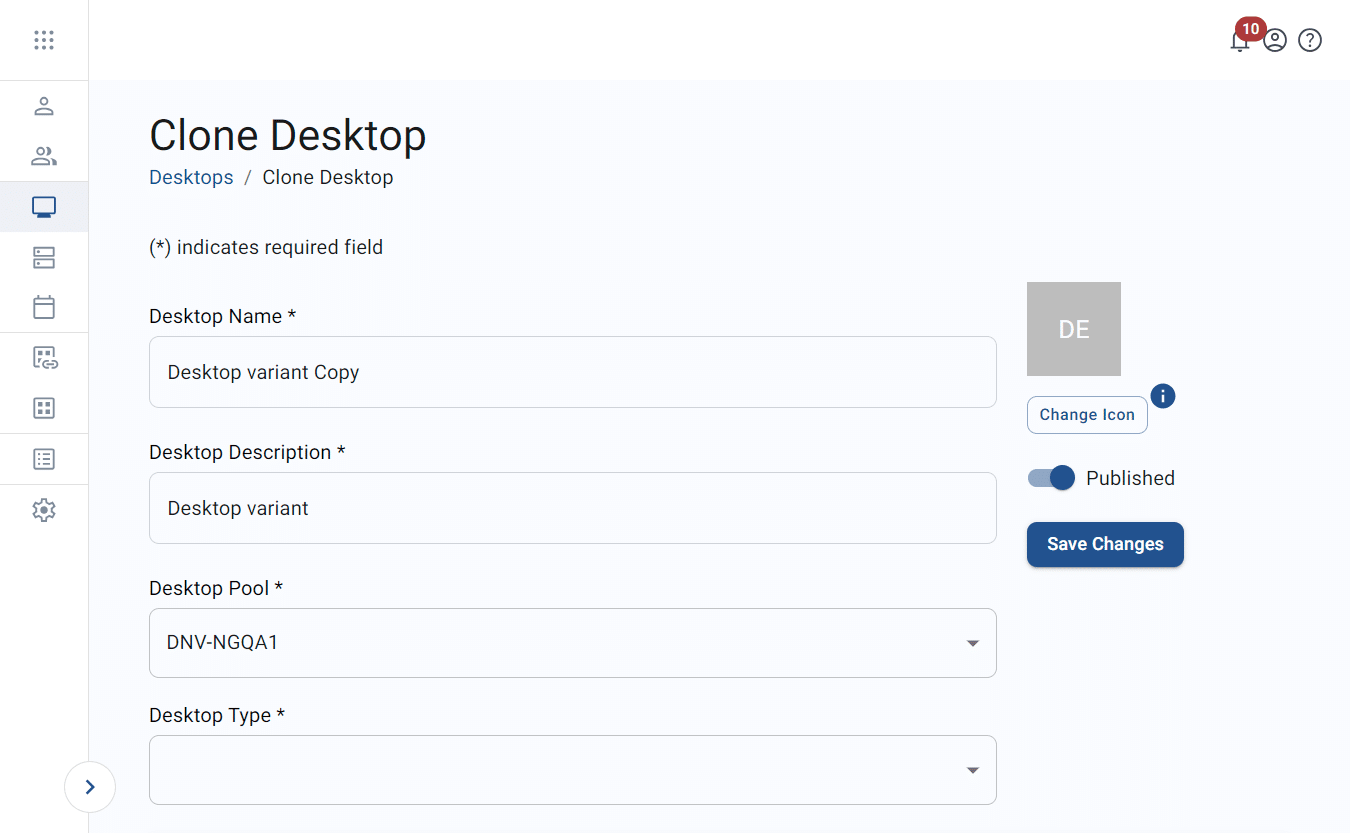Click the DE desktop icon thumbnail
Viewport: 1350px width, 833px height.
[x=1074, y=329]
